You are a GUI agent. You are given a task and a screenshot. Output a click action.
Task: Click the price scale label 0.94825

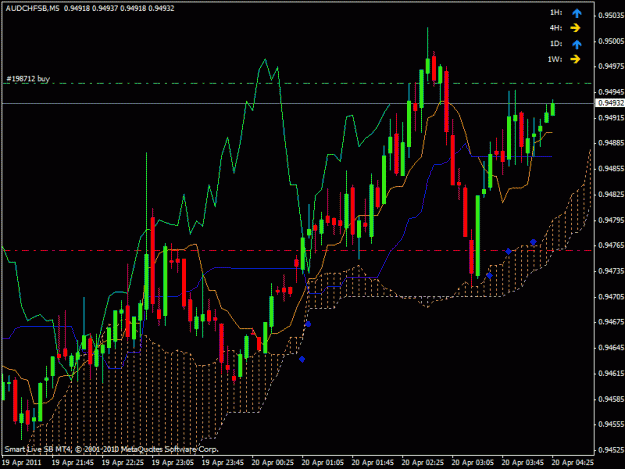click(611, 194)
